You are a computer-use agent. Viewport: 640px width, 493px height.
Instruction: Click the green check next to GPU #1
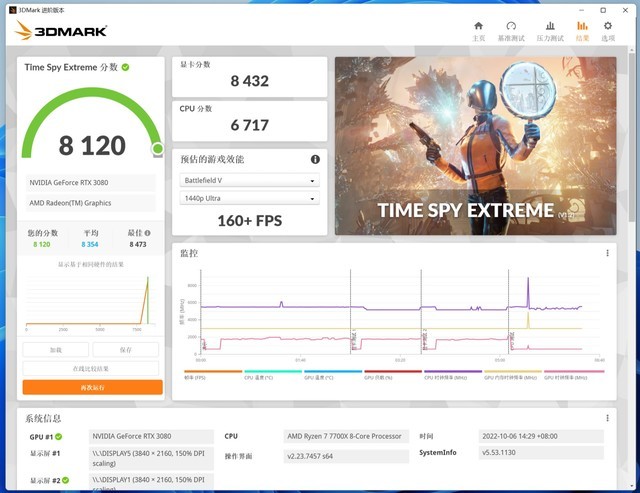click(59, 437)
